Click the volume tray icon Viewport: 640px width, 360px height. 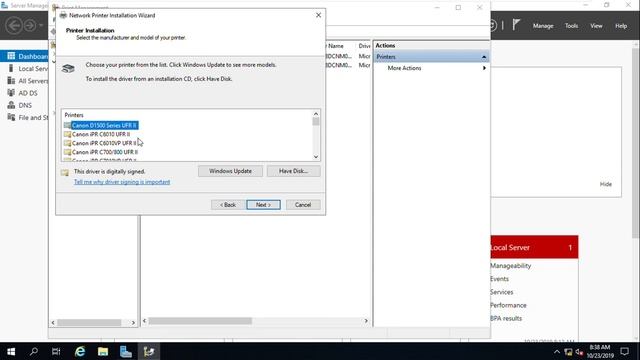point(579,352)
